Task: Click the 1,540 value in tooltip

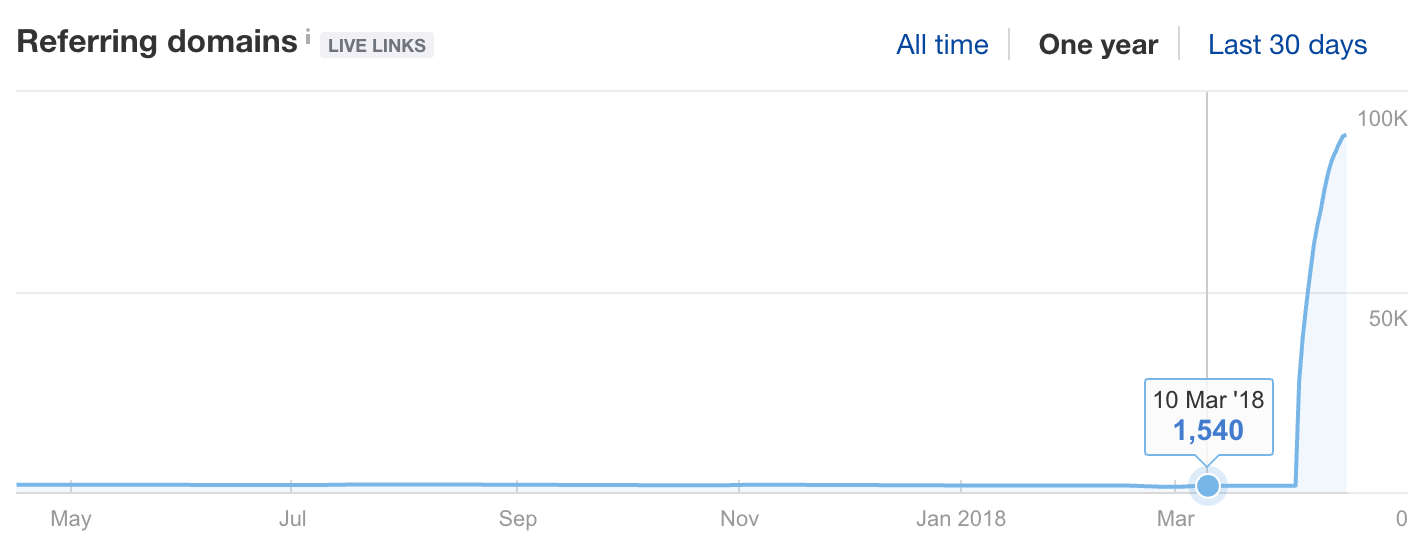Action: [x=1208, y=431]
